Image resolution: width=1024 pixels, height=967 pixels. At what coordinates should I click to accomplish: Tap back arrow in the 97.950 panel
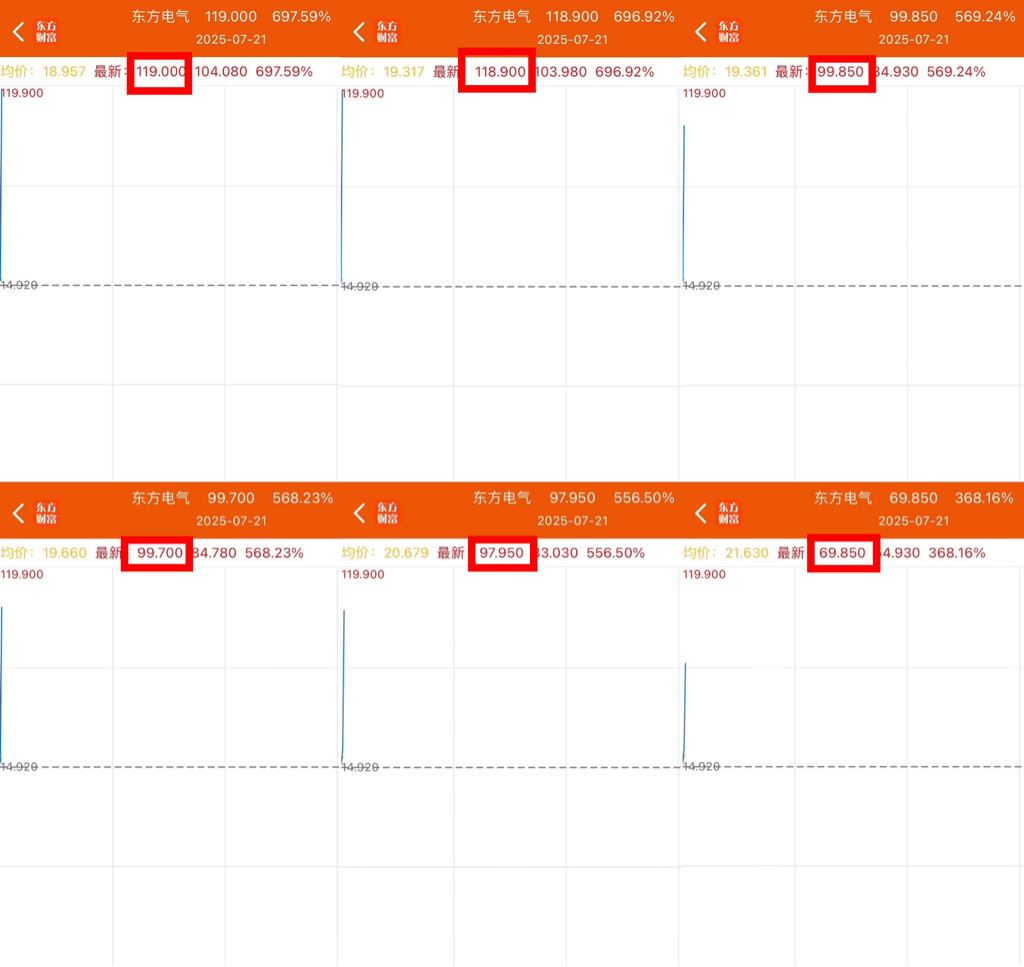[359, 513]
